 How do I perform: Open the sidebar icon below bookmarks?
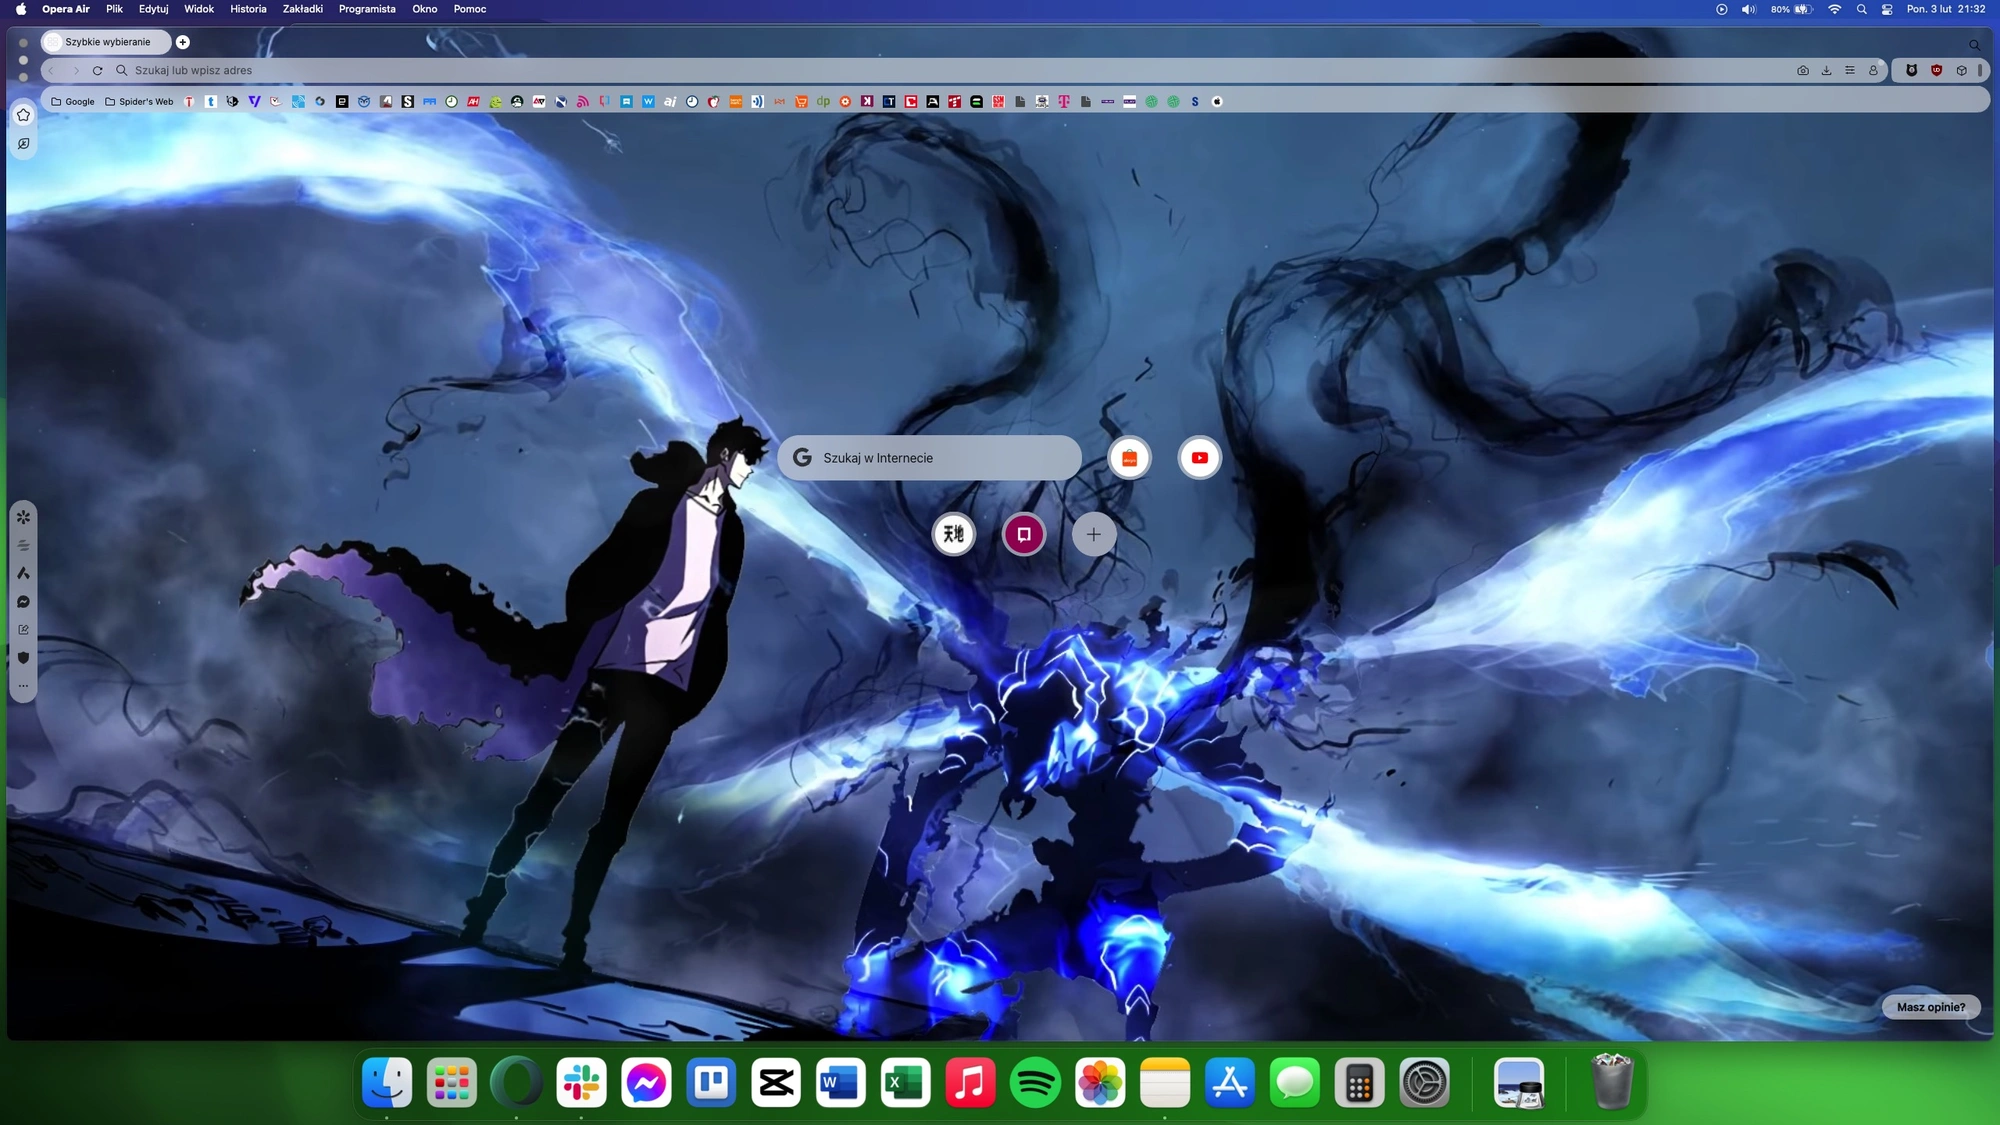(24, 144)
